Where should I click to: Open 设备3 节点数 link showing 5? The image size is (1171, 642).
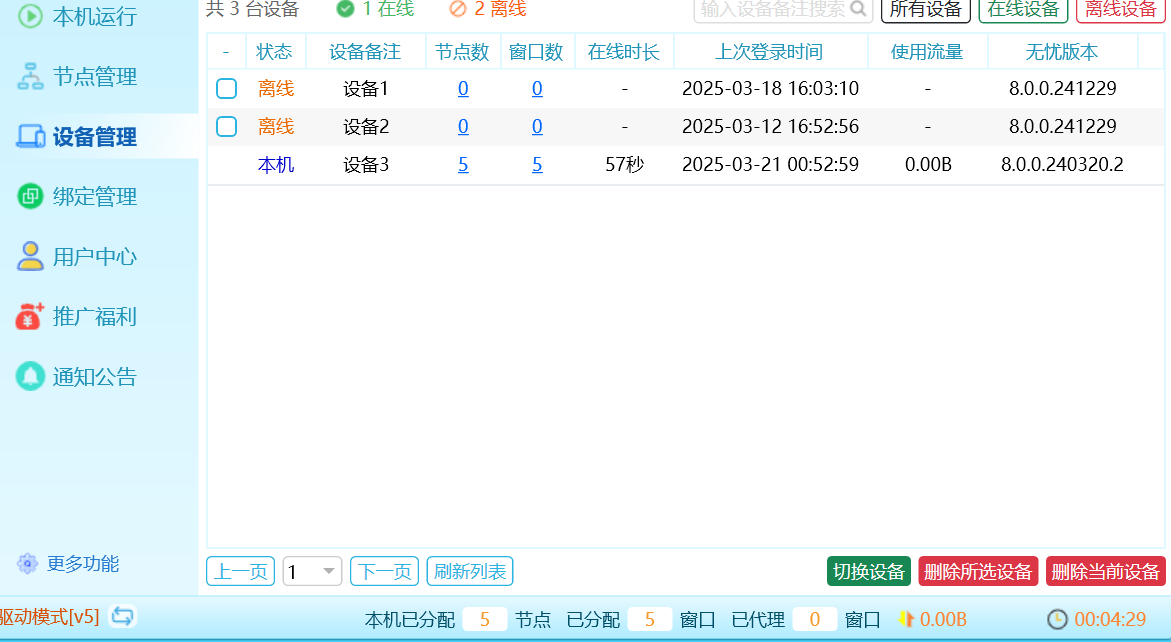[x=463, y=165]
